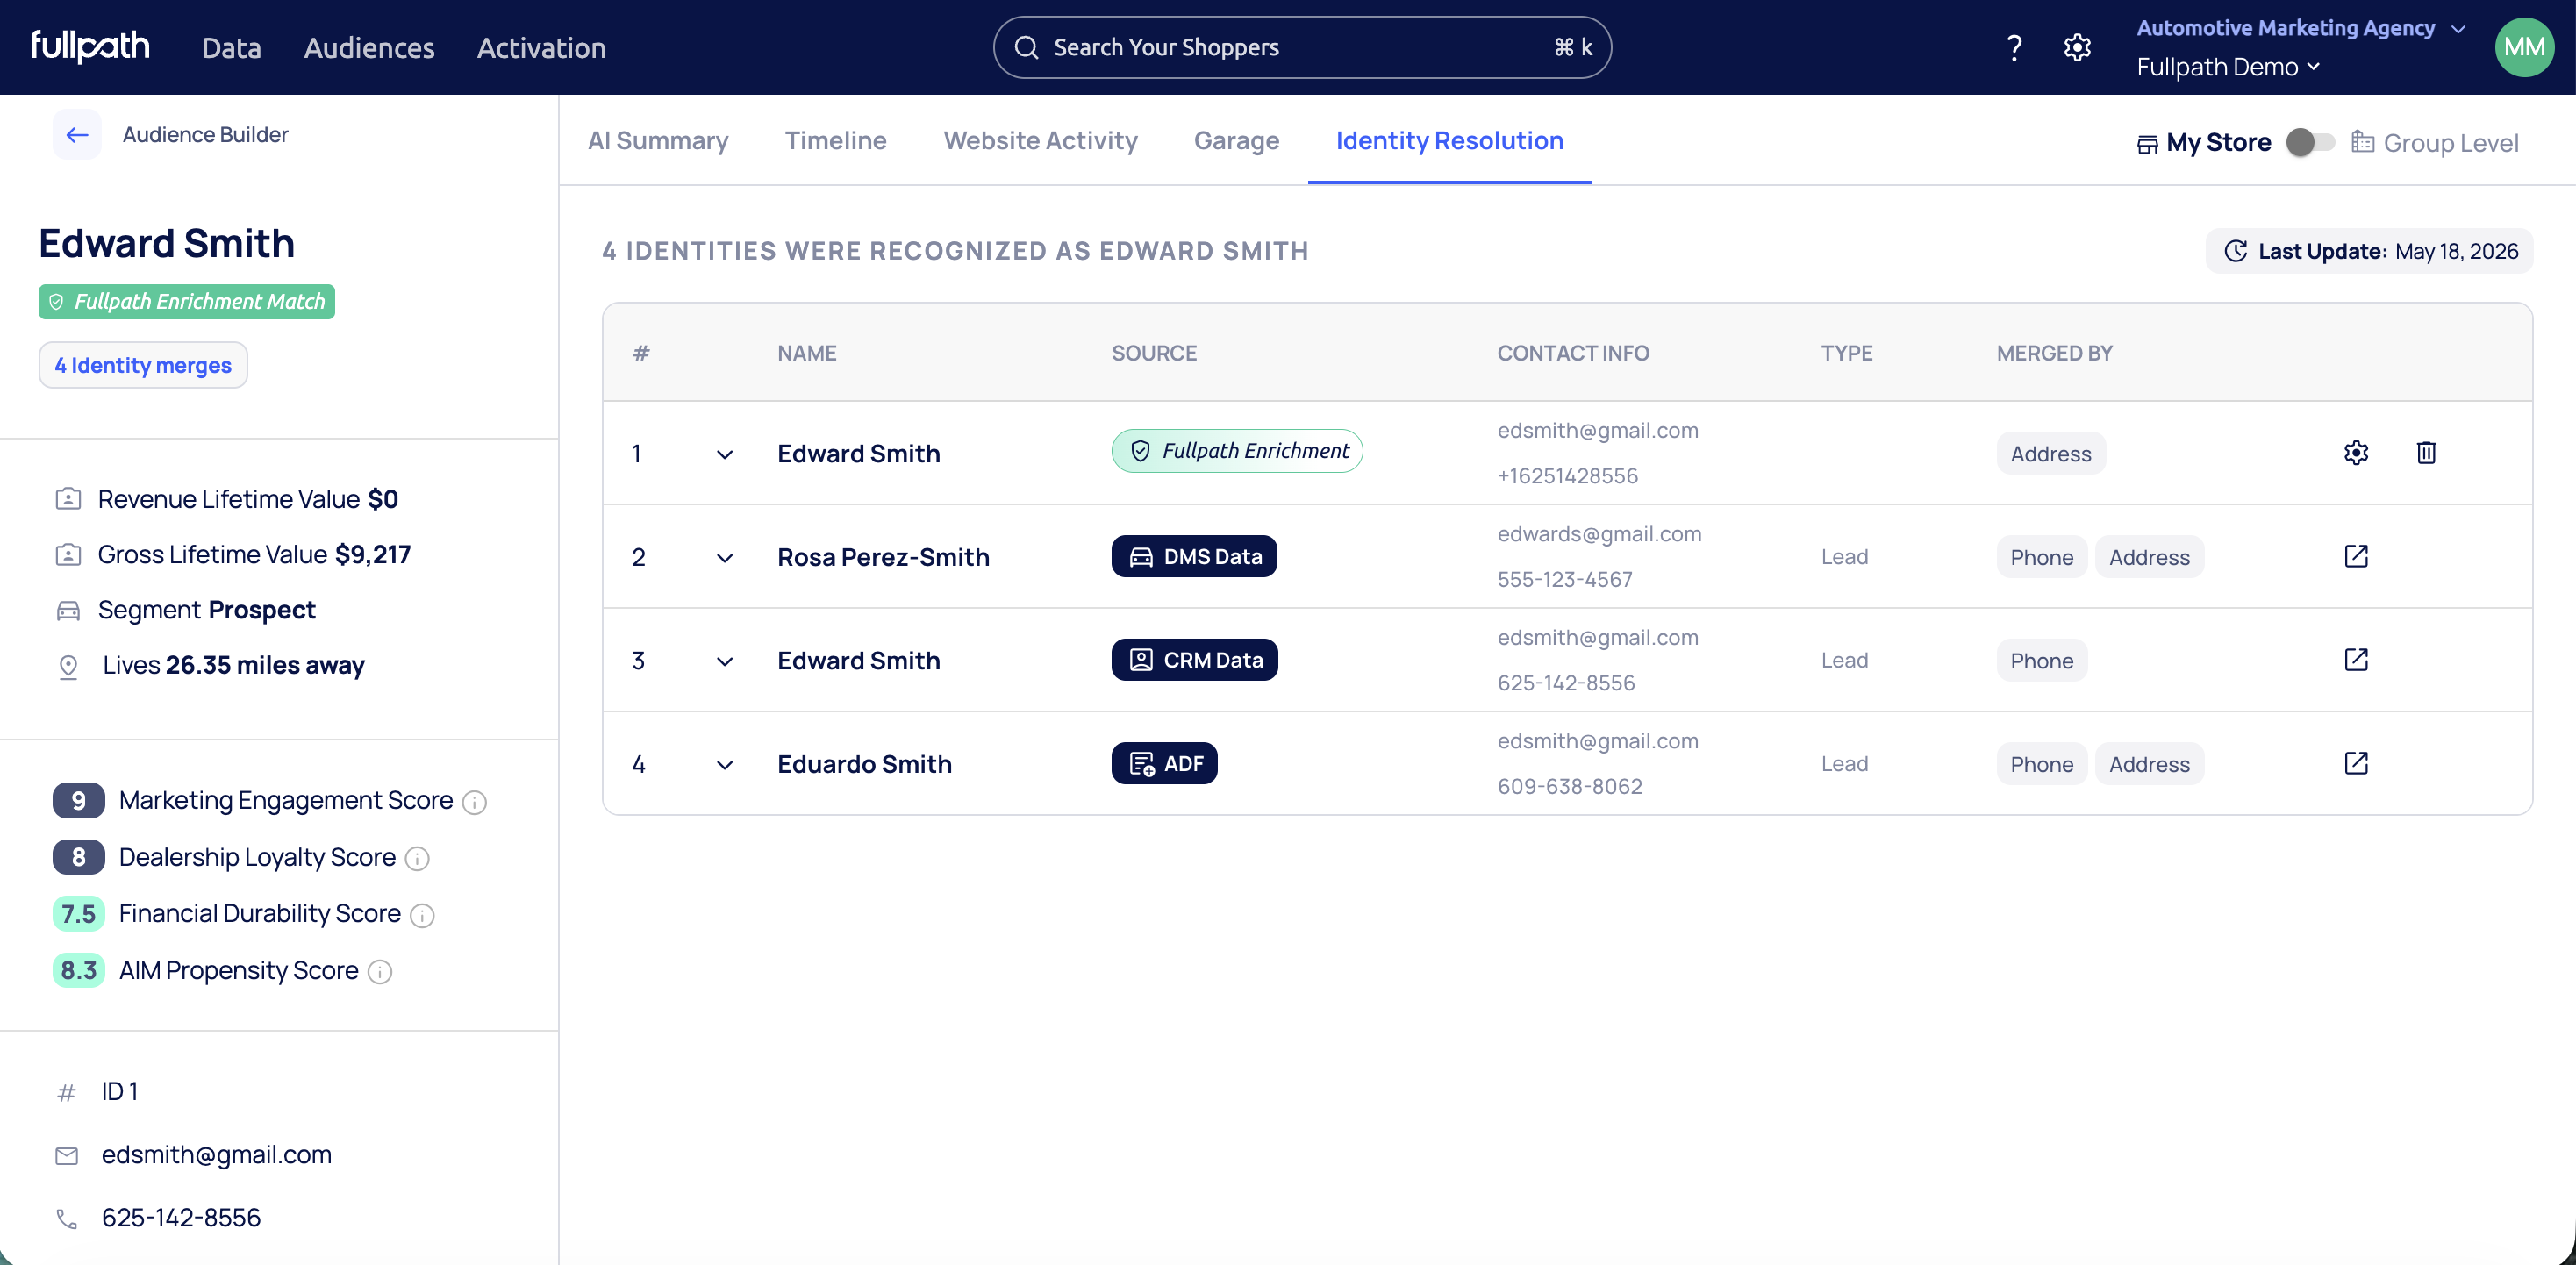
Task: Open the help question mark icon
Action: click(x=2014, y=47)
